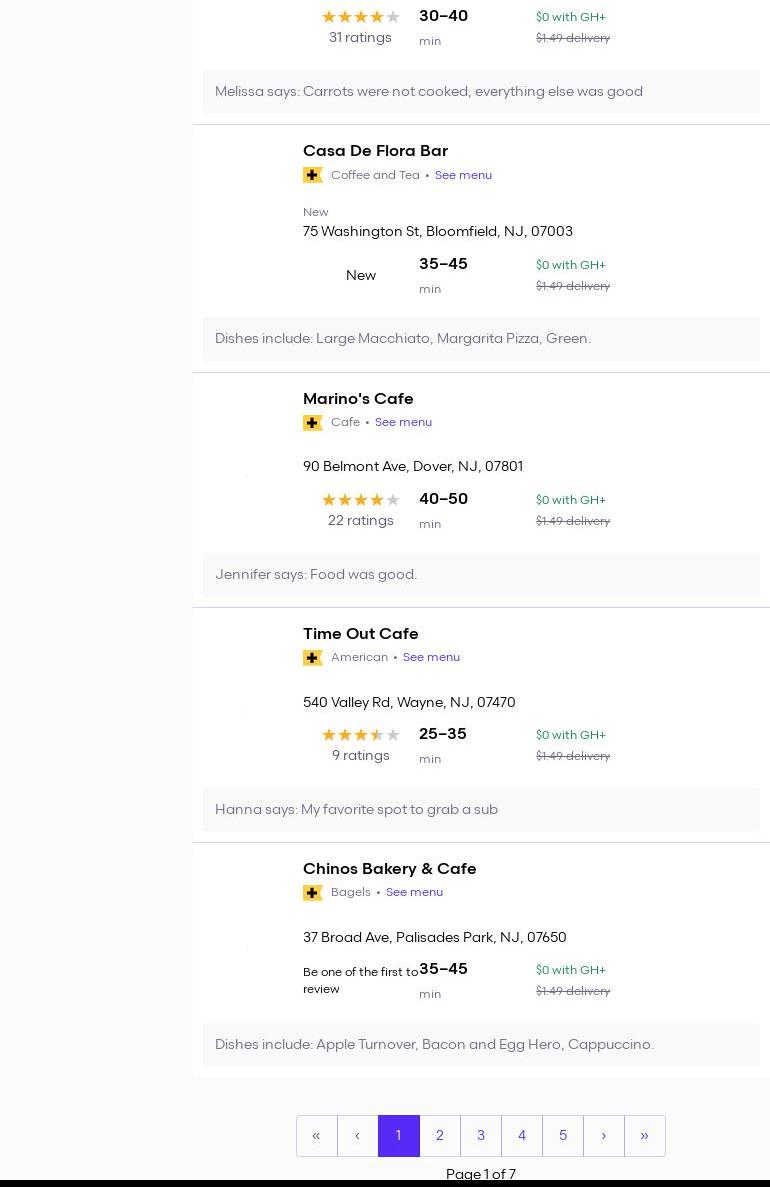Image resolution: width=770 pixels, height=1187 pixels.
Task: Open See menu link for Marino's Cafe
Action: pyautogui.click(x=403, y=422)
